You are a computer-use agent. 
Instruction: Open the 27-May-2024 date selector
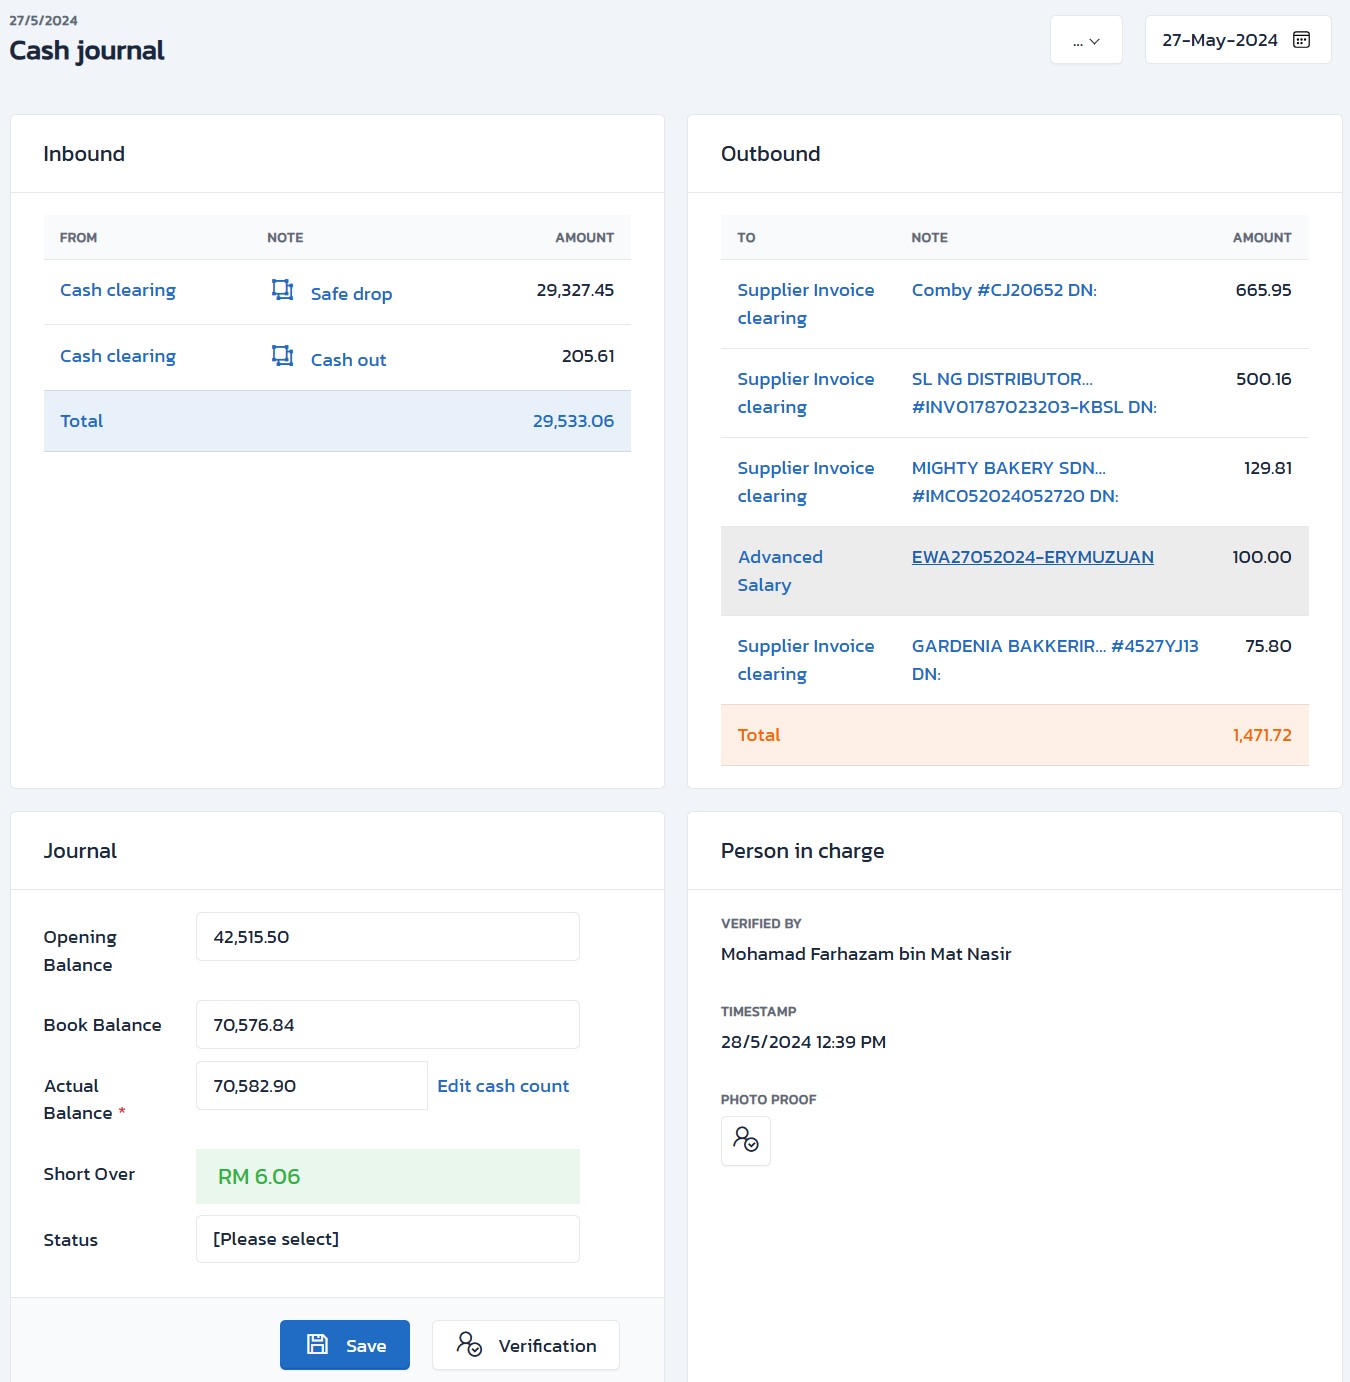pos(1219,40)
